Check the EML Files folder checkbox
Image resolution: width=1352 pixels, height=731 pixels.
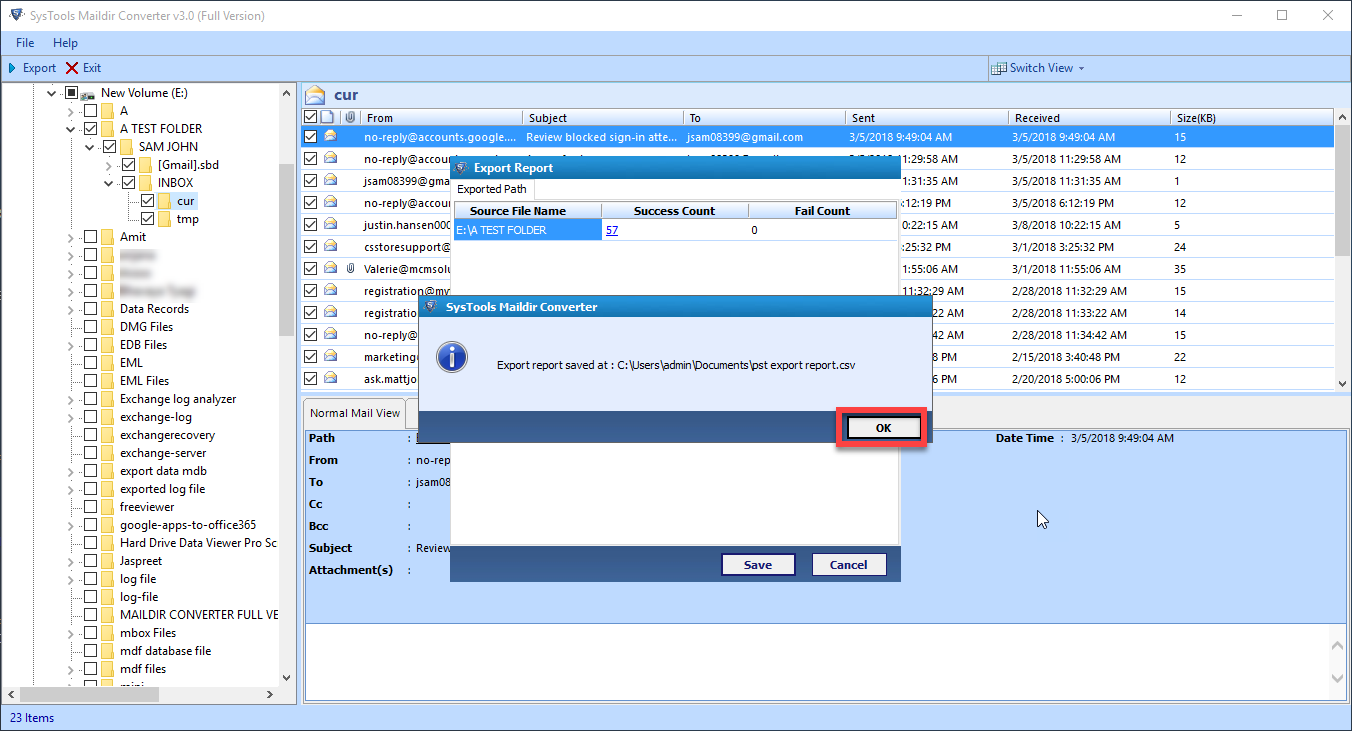91,381
